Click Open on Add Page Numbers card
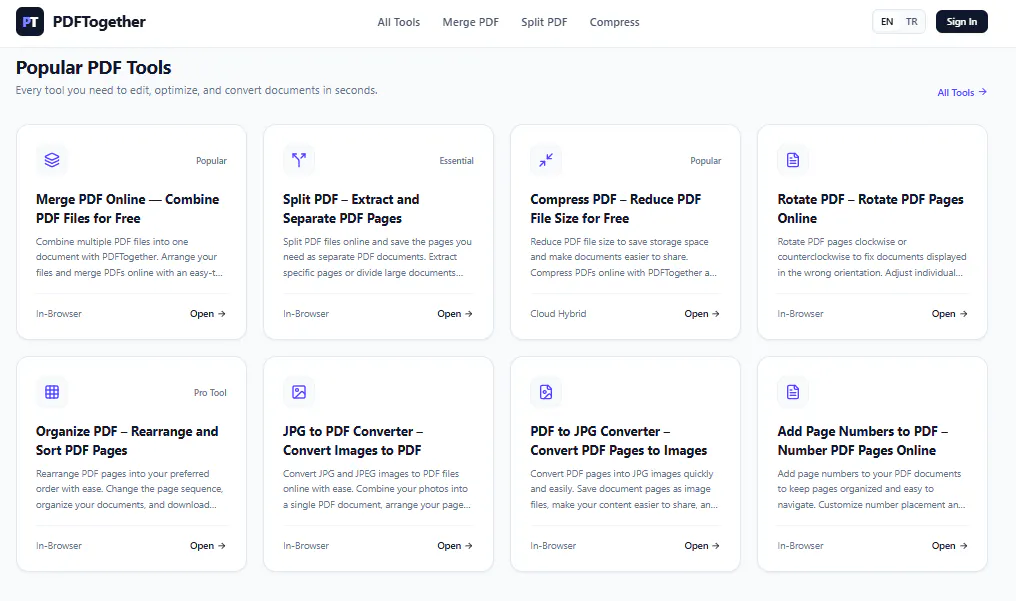This screenshot has height=601, width=1016. (x=949, y=545)
